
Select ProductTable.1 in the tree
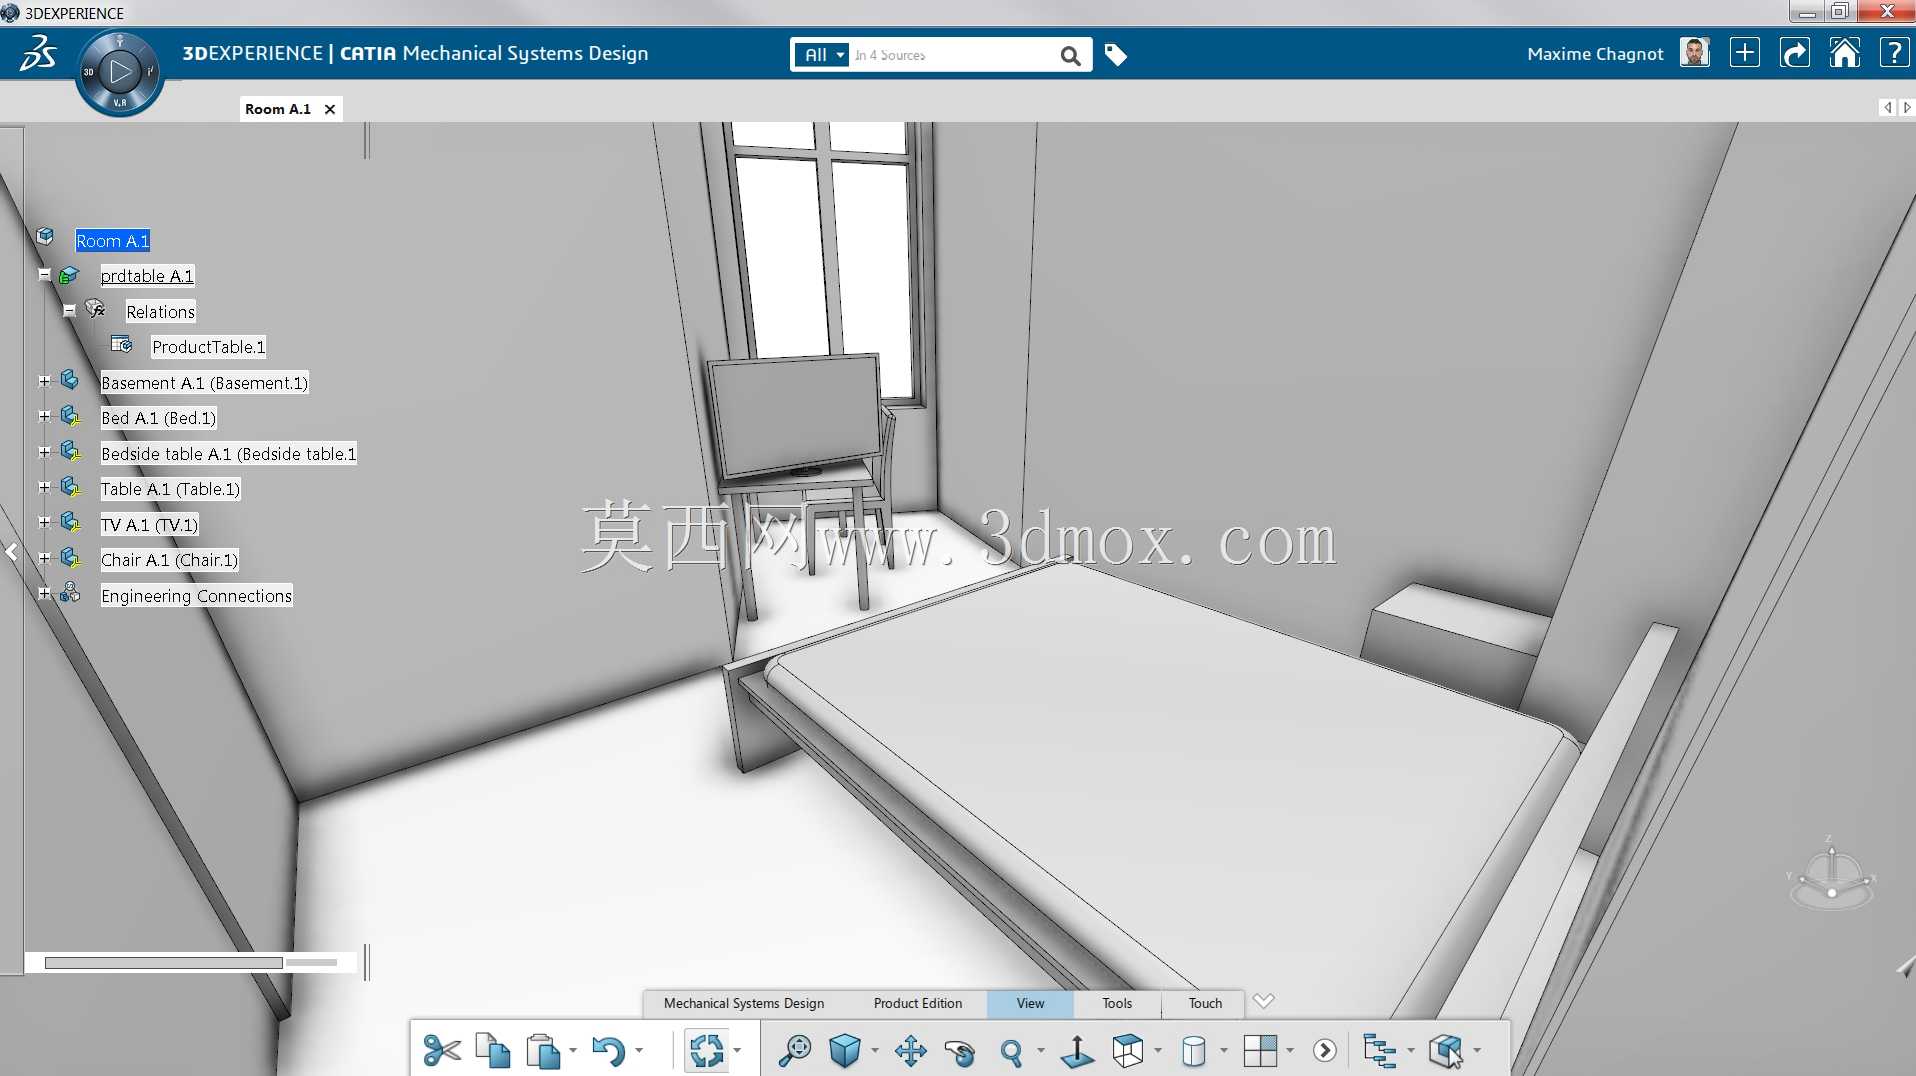(208, 347)
